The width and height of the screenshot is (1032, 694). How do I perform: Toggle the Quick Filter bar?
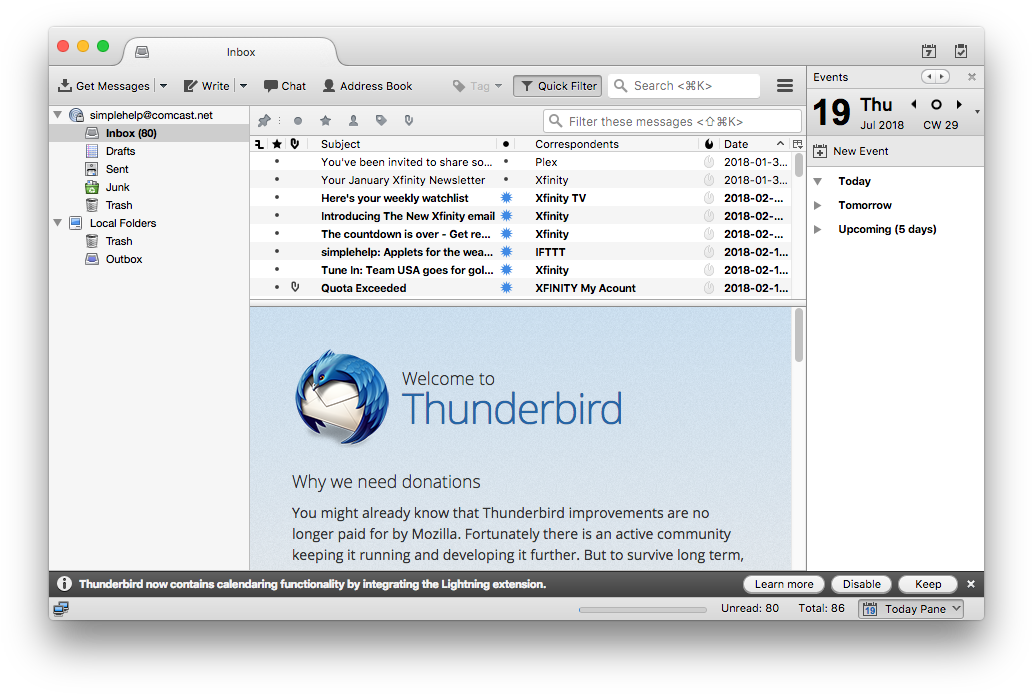coord(556,86)
